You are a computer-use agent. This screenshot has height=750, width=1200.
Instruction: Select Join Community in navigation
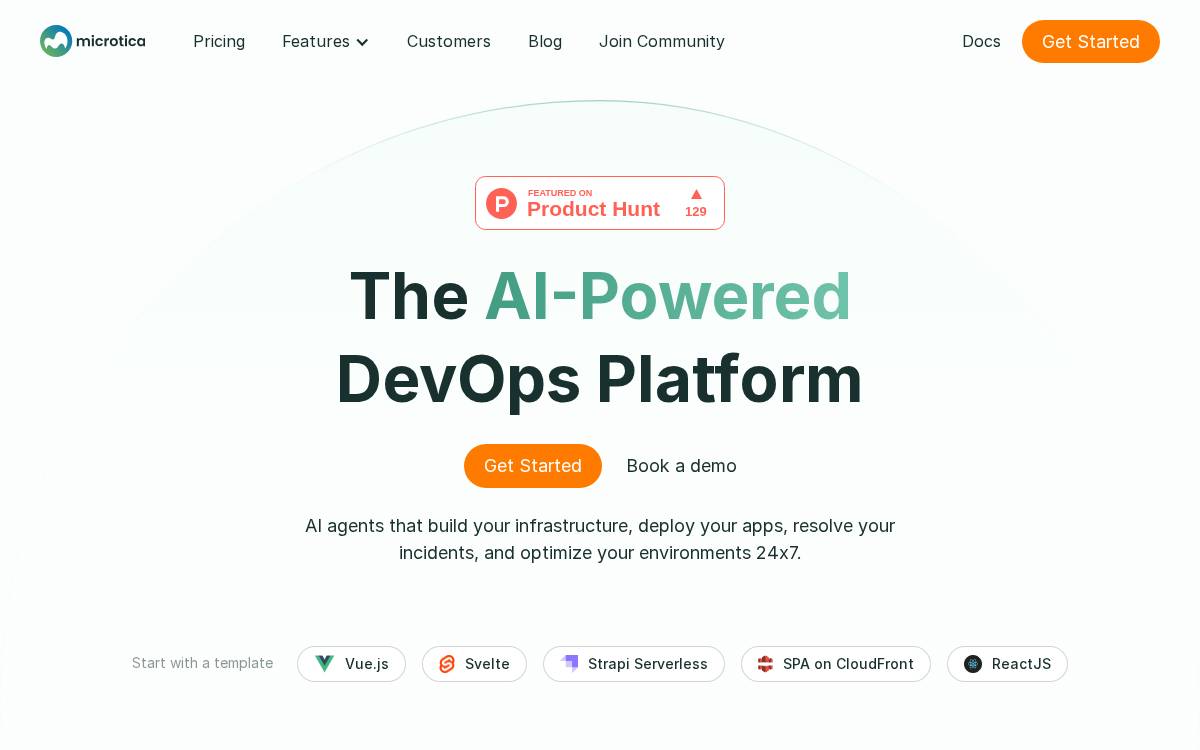point(662,41)
